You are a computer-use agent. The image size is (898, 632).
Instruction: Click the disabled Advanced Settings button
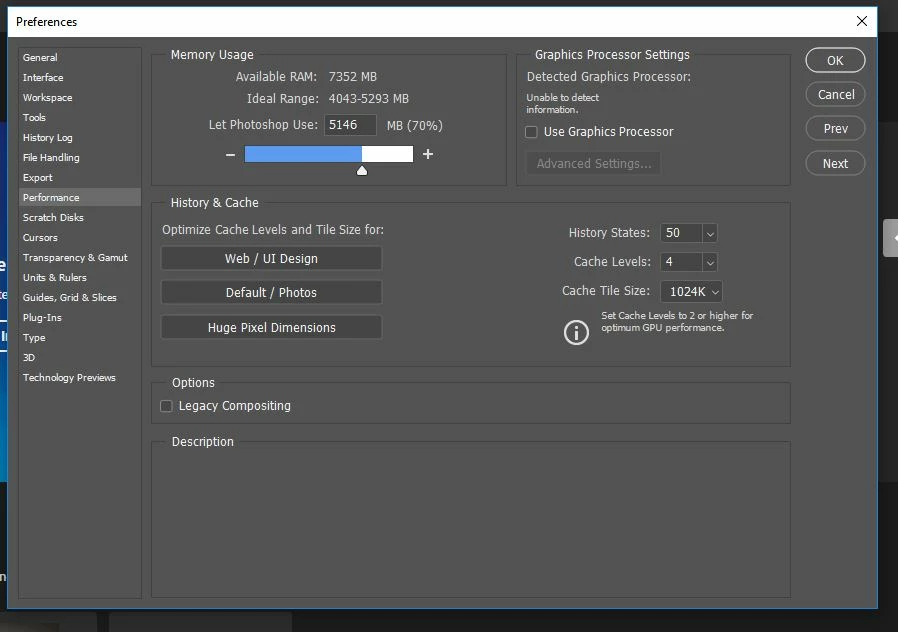click(593, 164)
